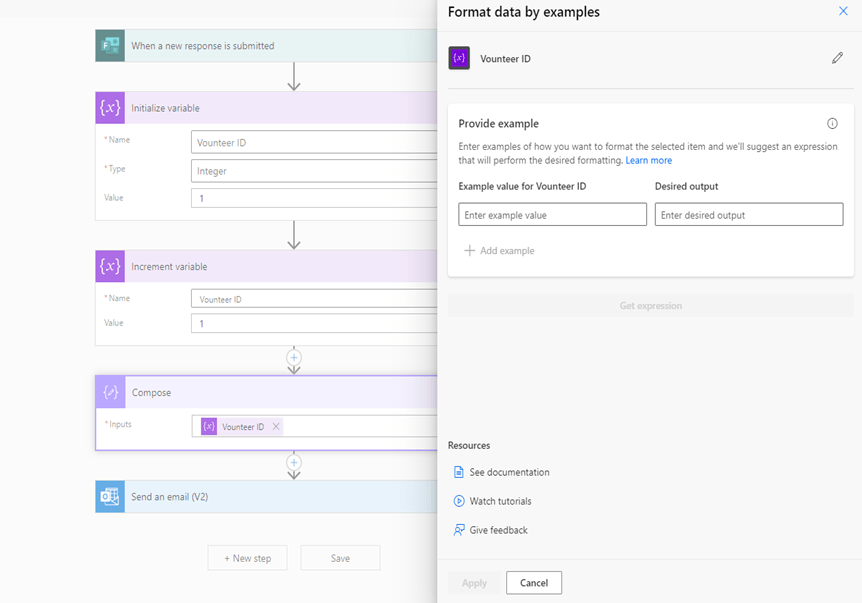Click Add example button

point(500,251)
